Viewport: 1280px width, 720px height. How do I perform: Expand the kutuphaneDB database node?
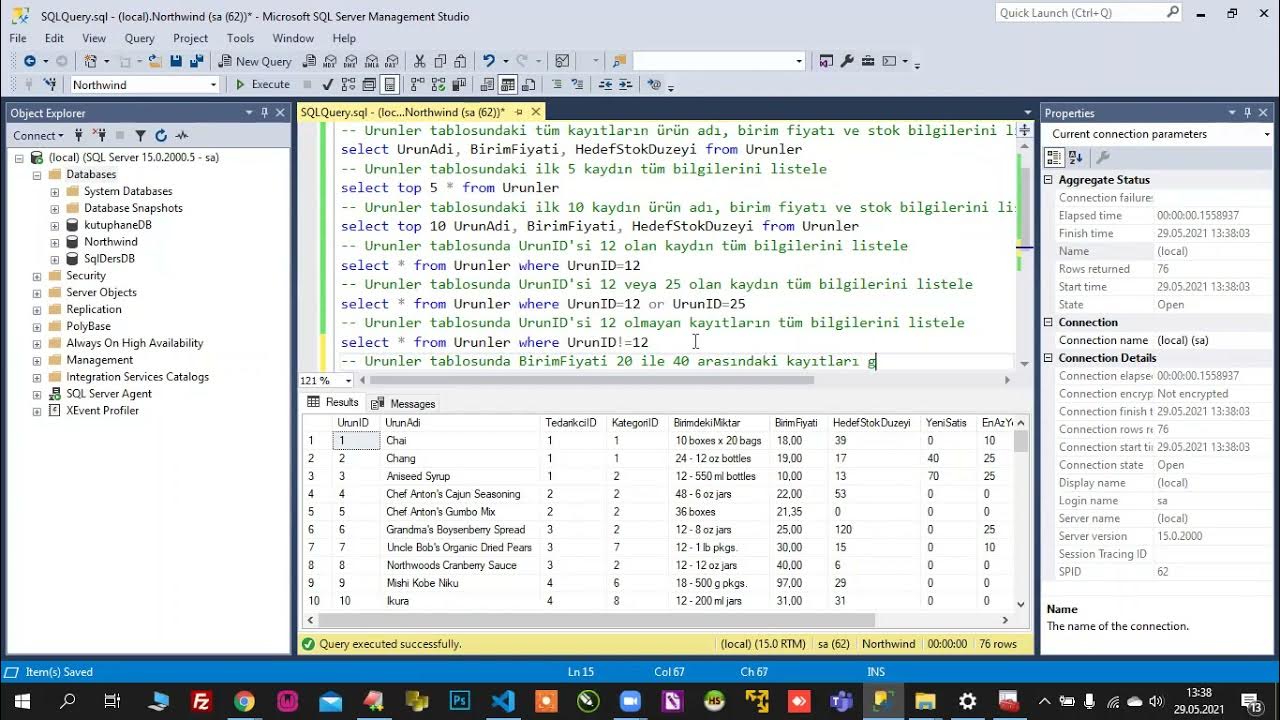coord(54,225)
